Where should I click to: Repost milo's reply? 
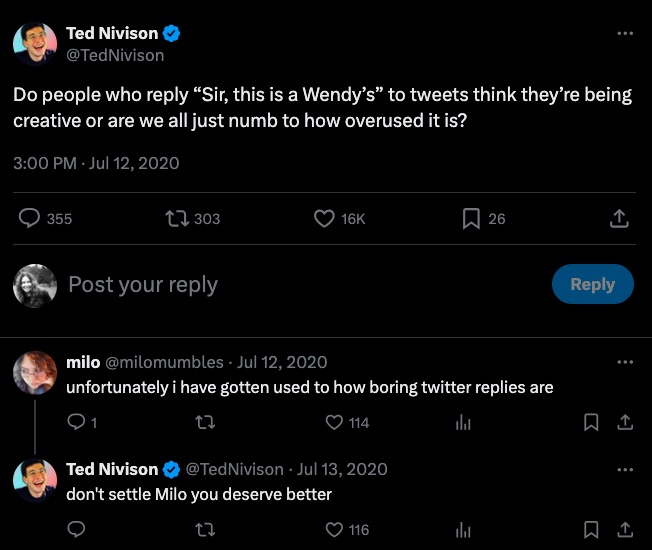click(x=206, y=423)
